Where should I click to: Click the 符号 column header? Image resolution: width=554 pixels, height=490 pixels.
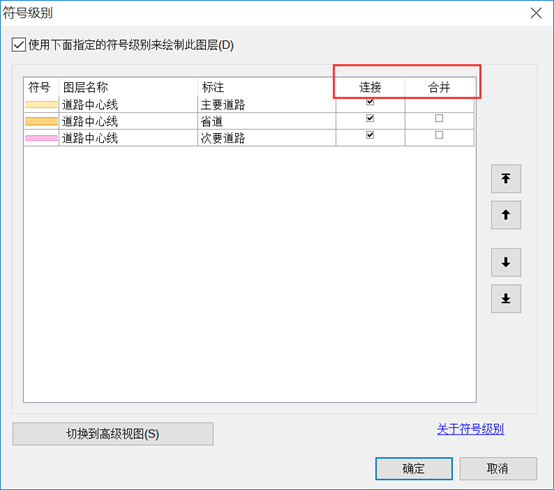(41, 87)
